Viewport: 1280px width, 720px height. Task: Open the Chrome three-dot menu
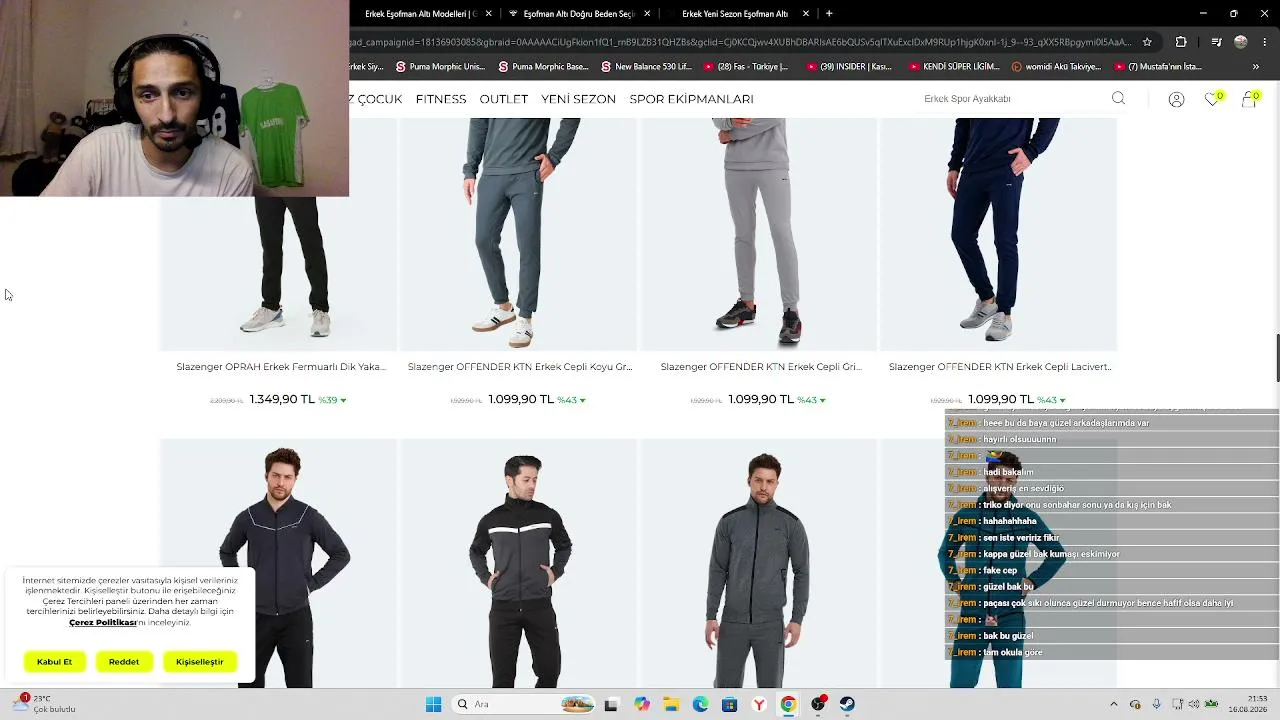tap(1264, 42)
